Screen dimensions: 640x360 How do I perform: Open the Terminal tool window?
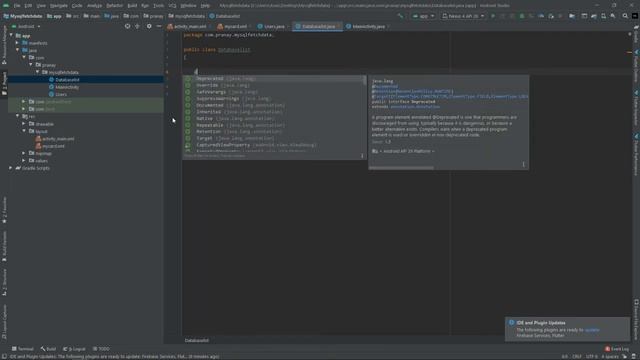click(23, 349)
